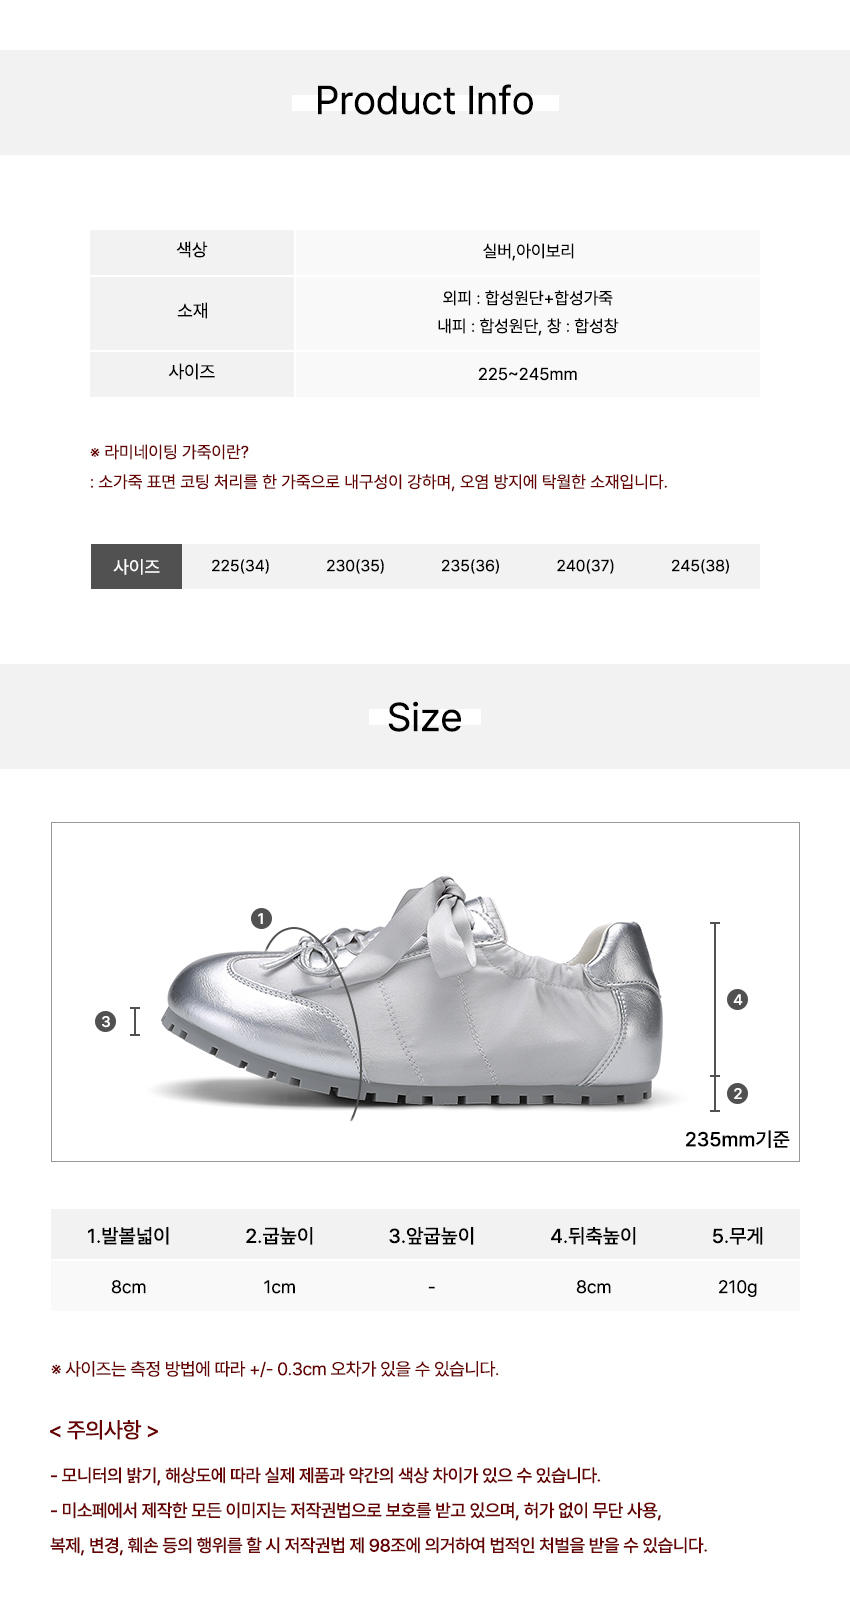
Task: Select size 225(34)
Action: point(240,566)
